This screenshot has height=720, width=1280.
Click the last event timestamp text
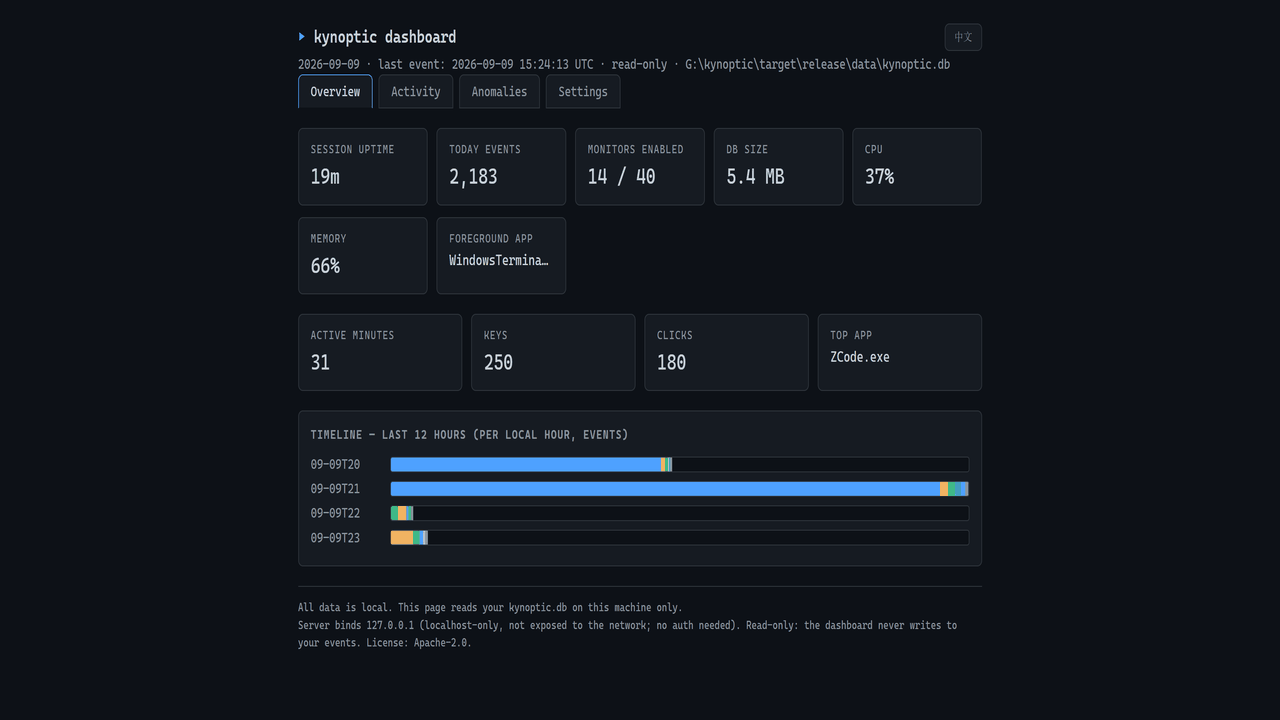point(485,64)
